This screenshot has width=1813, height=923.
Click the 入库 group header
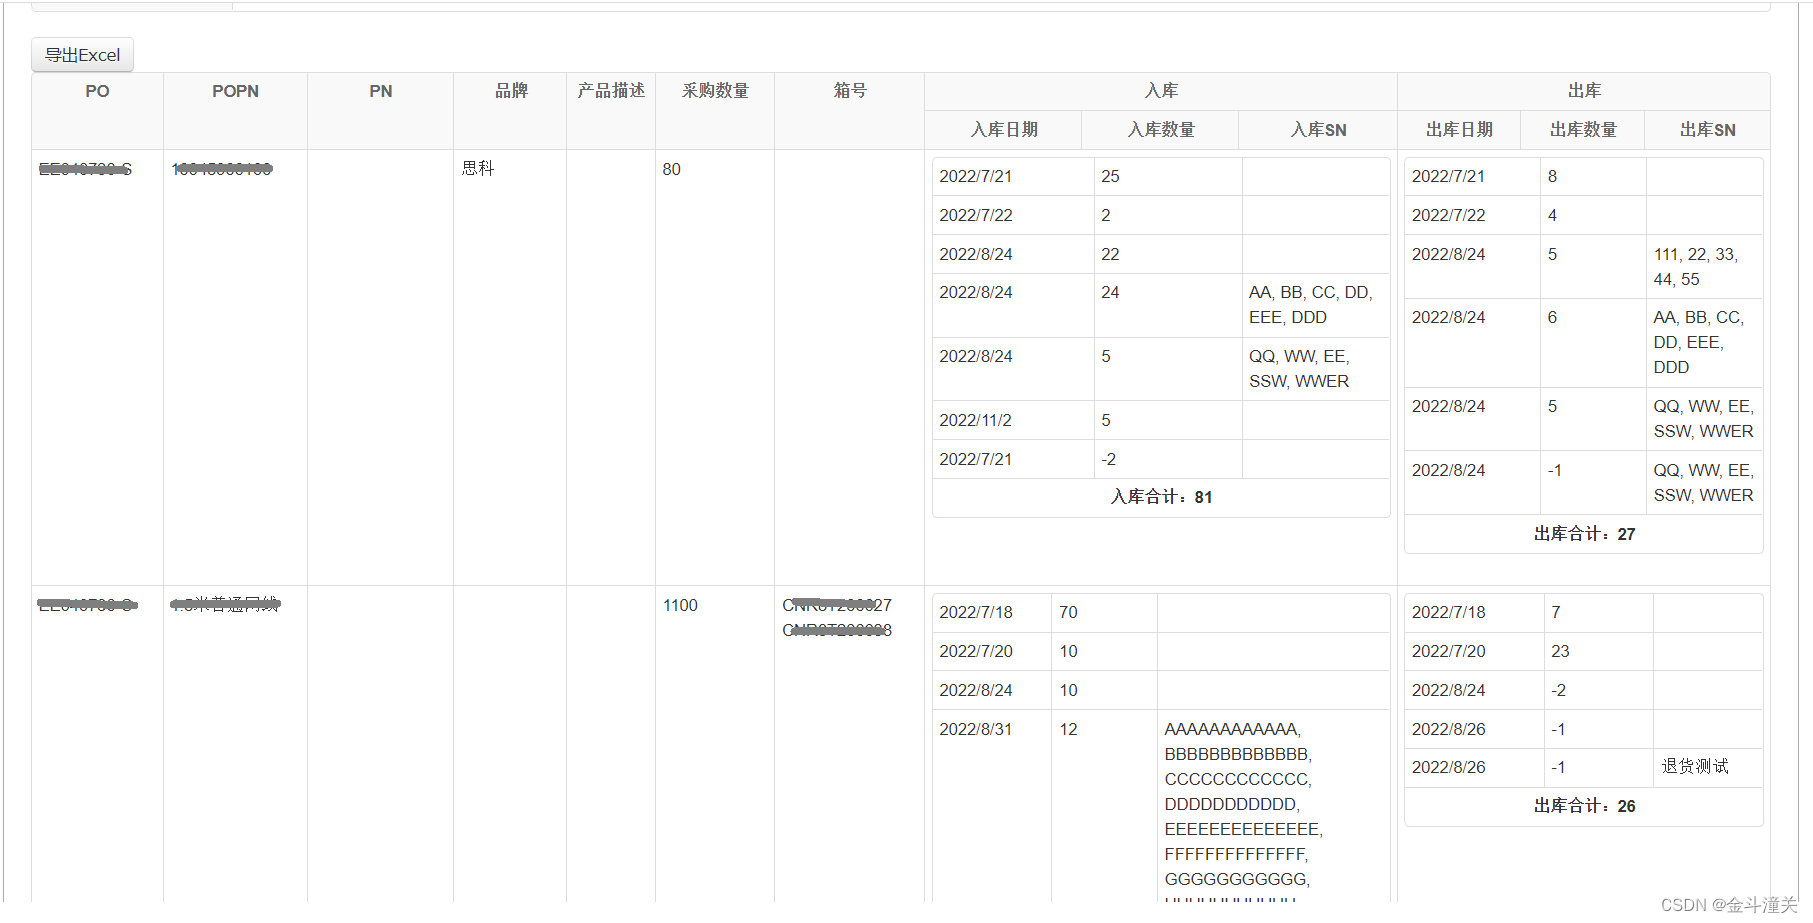pos(1160,91)
